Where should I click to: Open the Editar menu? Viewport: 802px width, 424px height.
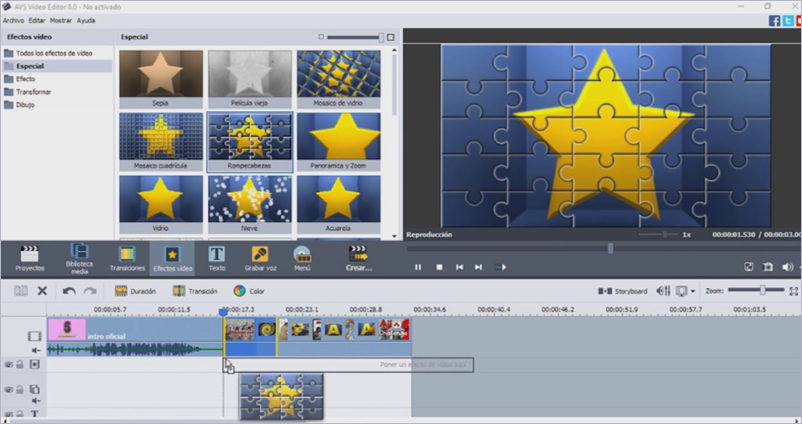click(x=37, y=20)
